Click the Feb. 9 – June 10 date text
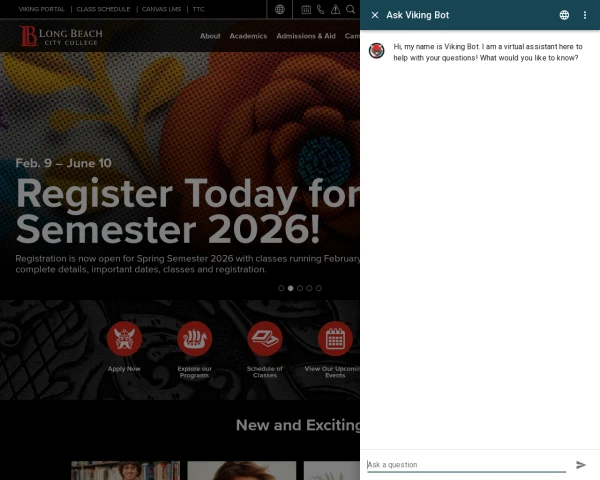This screenshot has width=600, height=480. pos(64,163)
